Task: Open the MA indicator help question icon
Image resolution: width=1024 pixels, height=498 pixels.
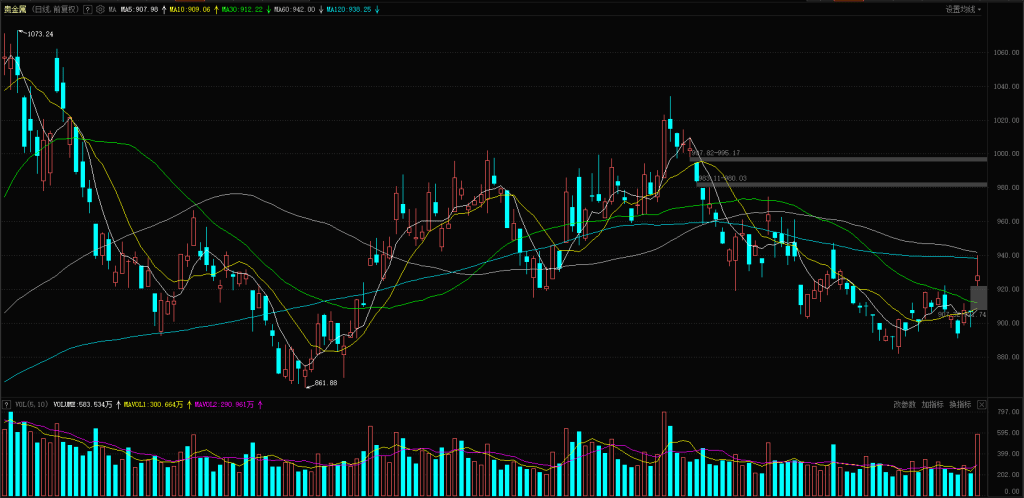Action: coord(88,10)
